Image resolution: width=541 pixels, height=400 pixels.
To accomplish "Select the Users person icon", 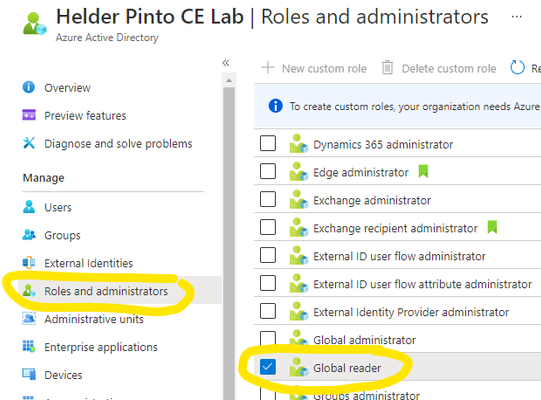I will tap(29, 207).
